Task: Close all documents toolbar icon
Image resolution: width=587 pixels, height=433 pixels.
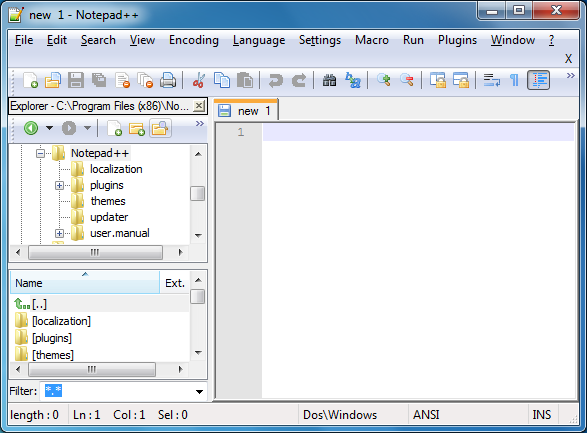Action: coord(145,80)
